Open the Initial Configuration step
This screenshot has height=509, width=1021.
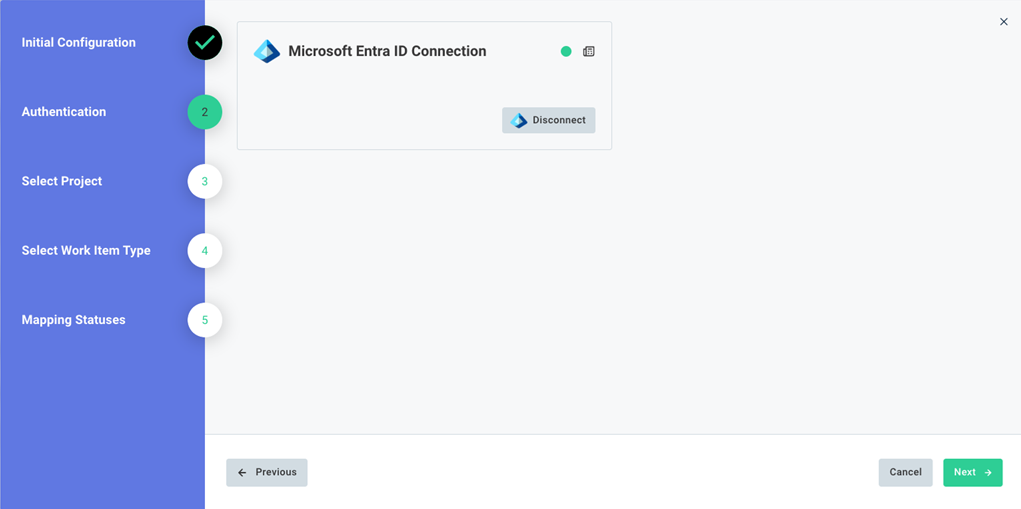tap(79, 43)
